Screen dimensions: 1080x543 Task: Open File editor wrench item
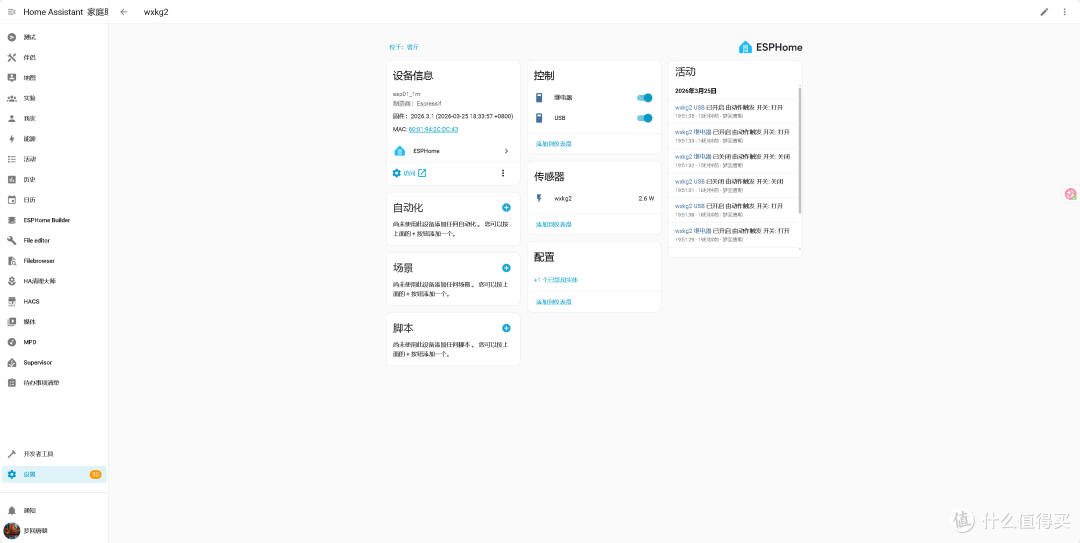coord(54,240)
